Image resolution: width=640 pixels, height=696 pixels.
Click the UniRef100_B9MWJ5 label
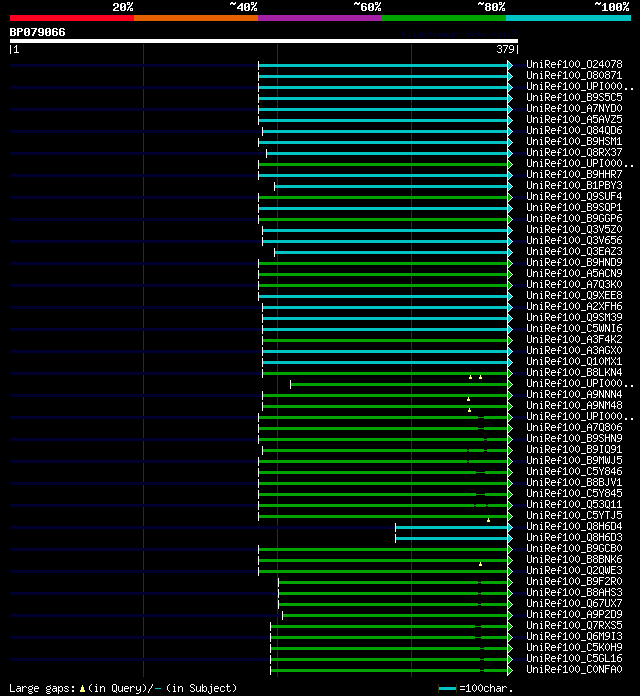[x=574, y=461]
